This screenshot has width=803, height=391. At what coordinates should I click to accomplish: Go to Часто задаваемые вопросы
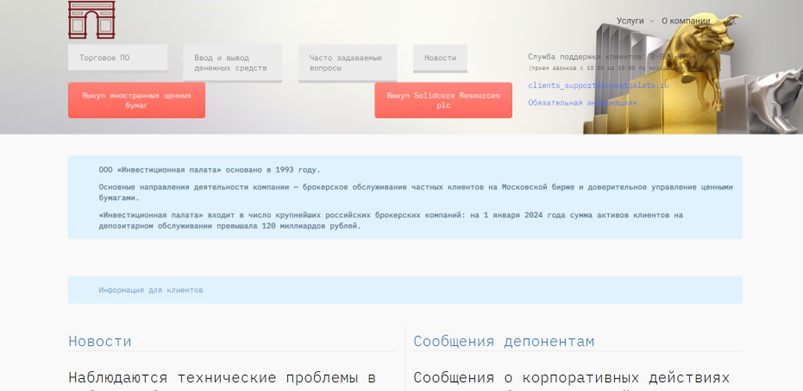coord(348,63)
